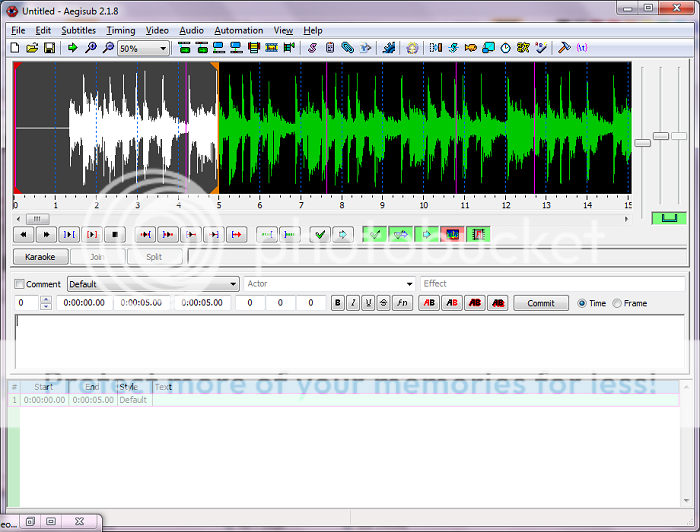Select the Time radio button

coord(583,303)
